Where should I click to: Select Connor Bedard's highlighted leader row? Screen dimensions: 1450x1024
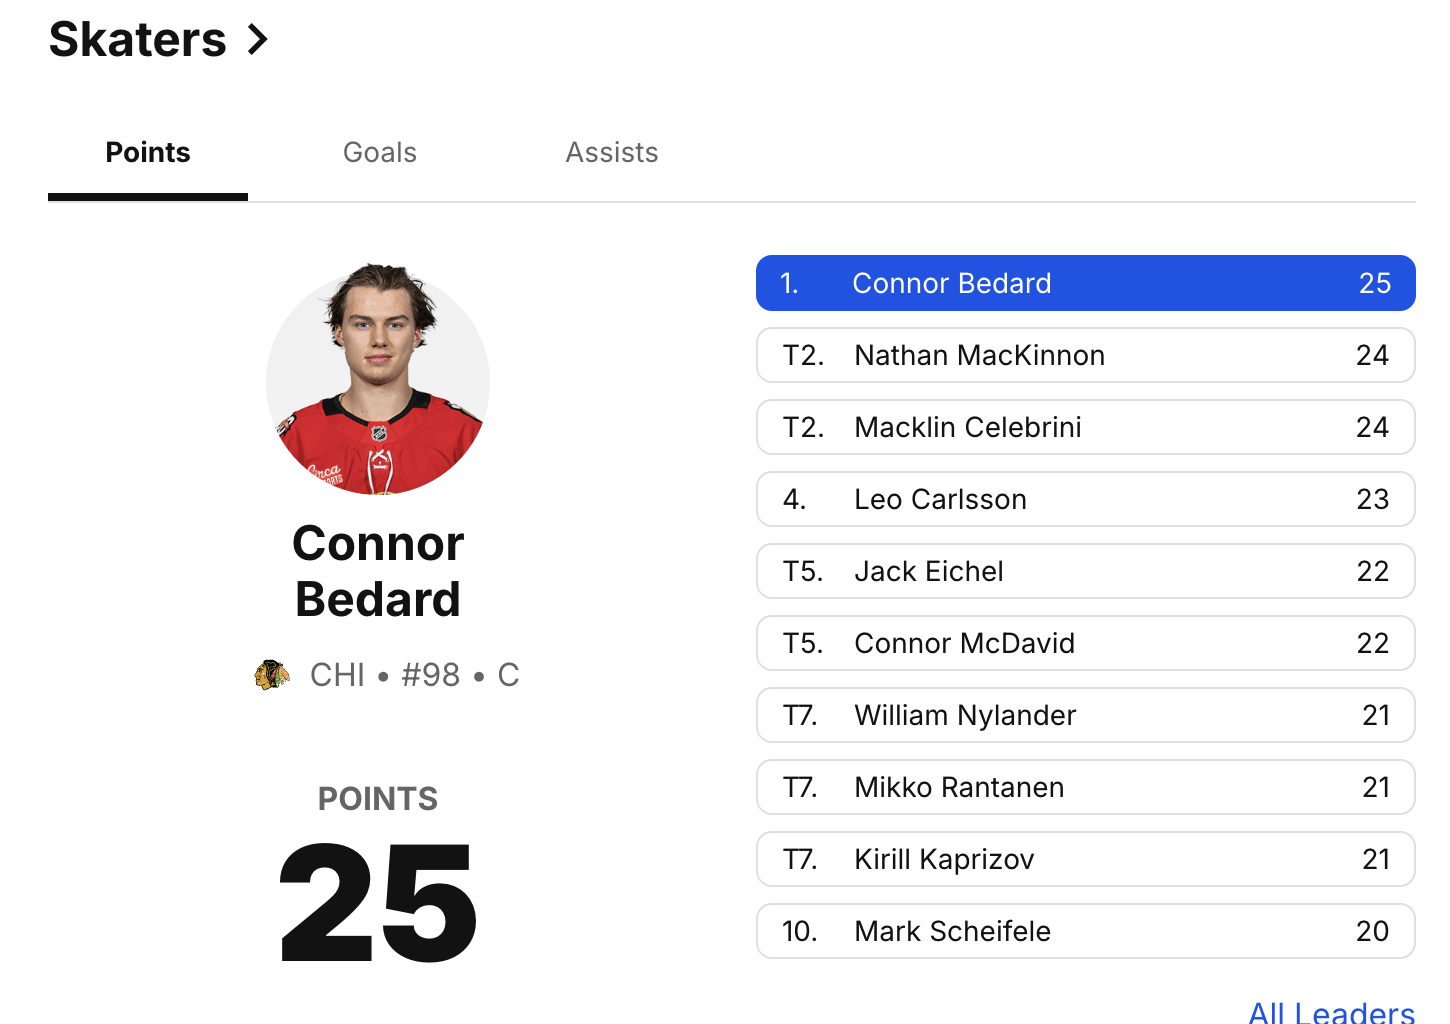pyautogui.click(x=1085, y=283)
